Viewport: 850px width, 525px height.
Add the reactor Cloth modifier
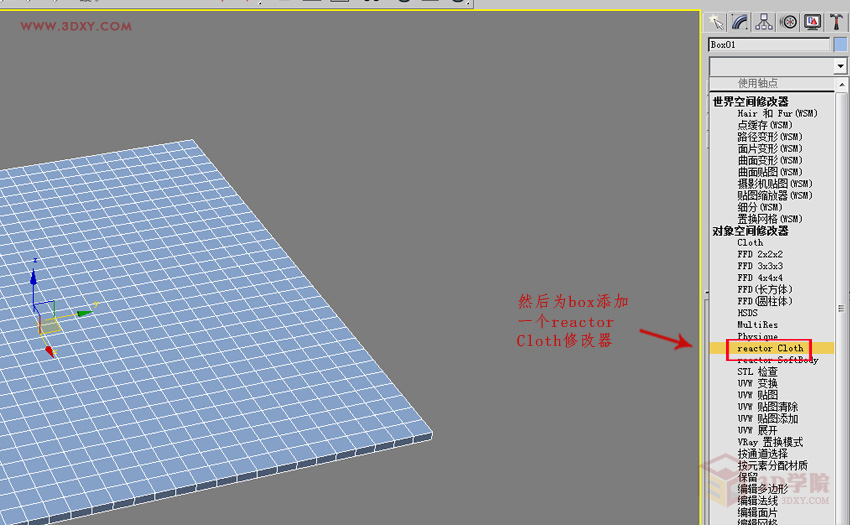(x=770, y=348)
